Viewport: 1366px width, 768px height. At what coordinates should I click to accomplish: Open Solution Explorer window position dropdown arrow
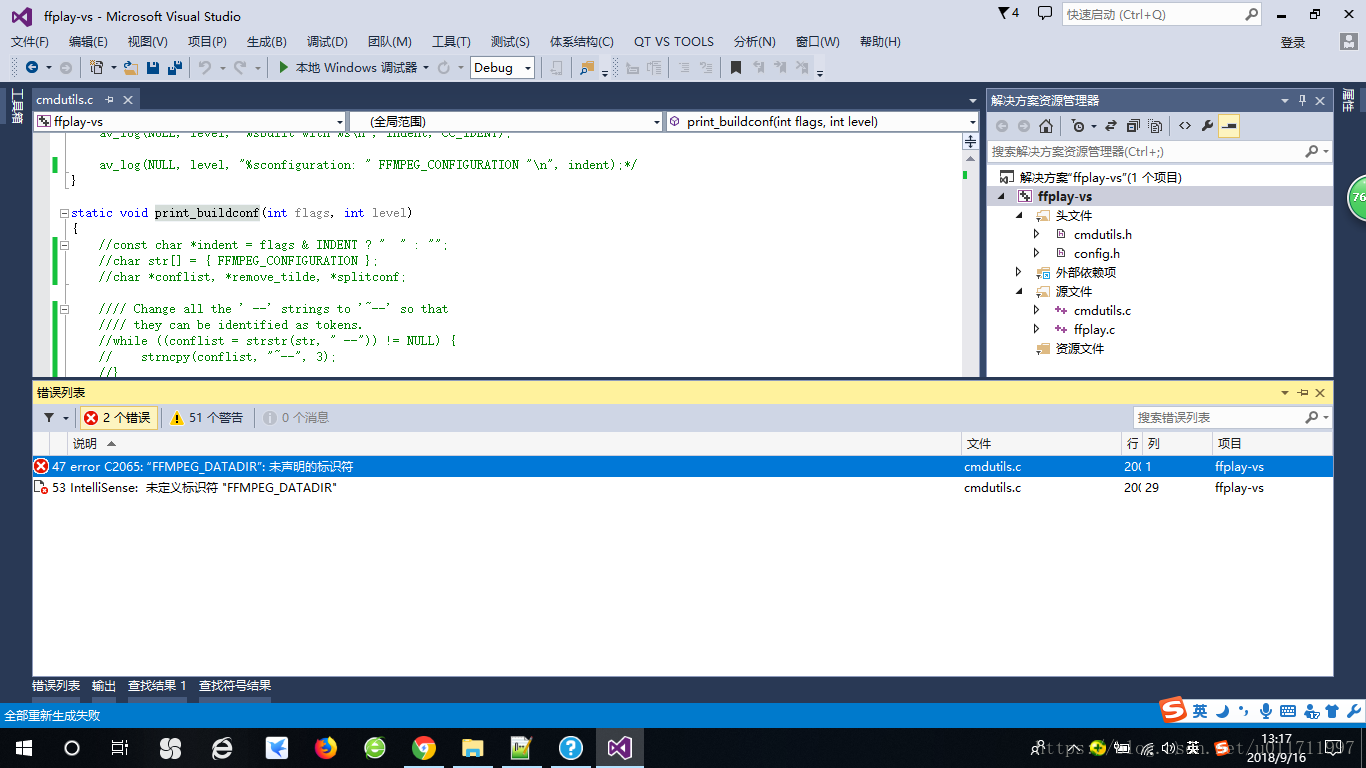1285,100
